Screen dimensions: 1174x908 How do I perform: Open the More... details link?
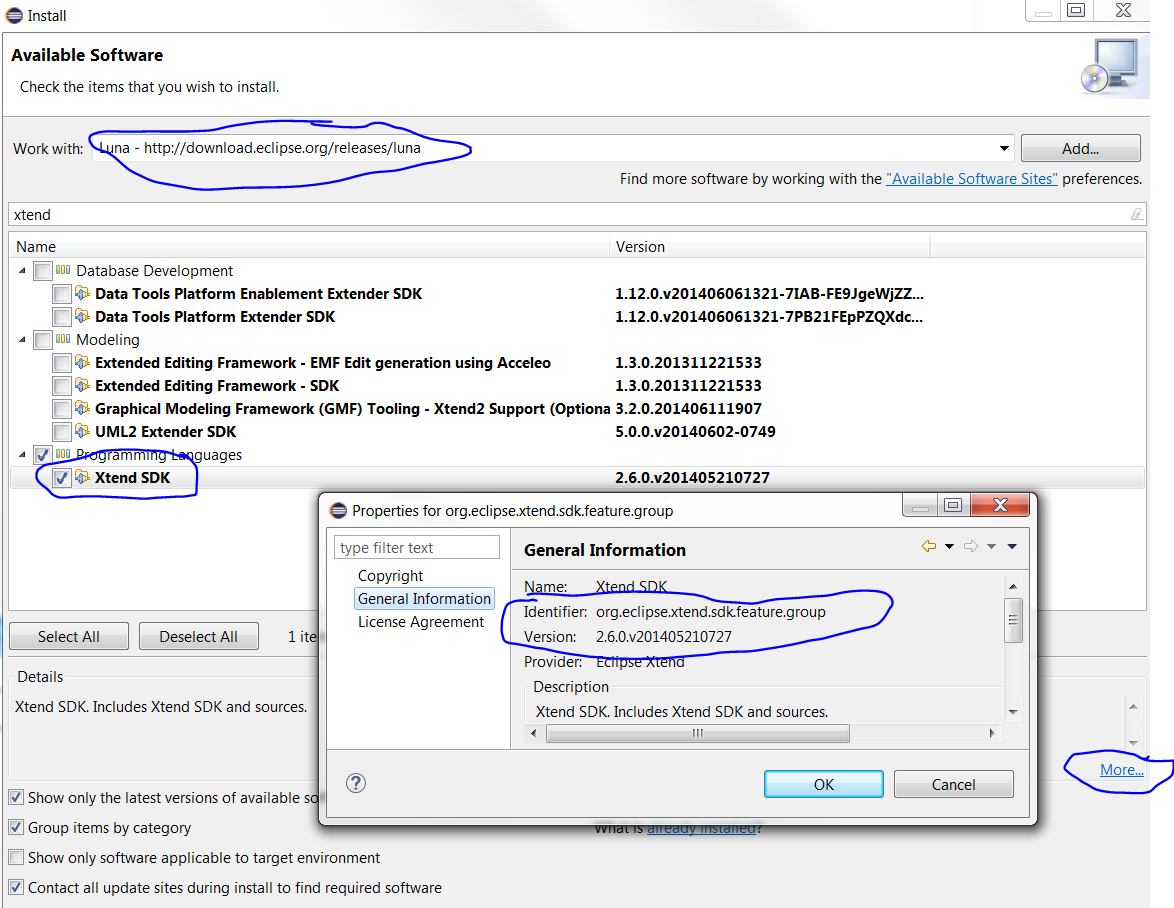(1122, 770)
